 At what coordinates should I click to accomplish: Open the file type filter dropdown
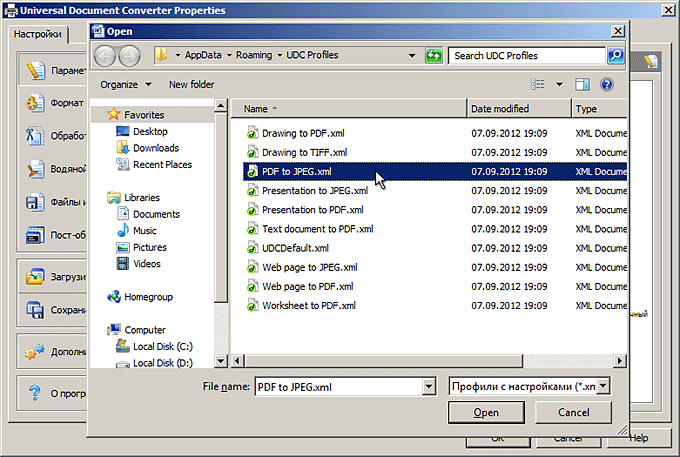coord(603,386)
